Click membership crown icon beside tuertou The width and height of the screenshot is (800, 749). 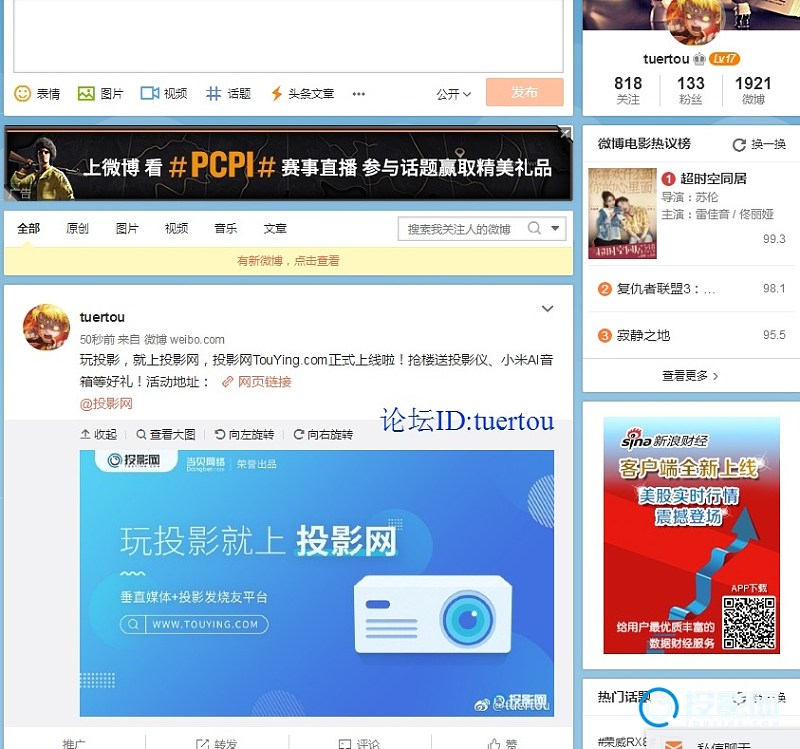tap(699, 59)
